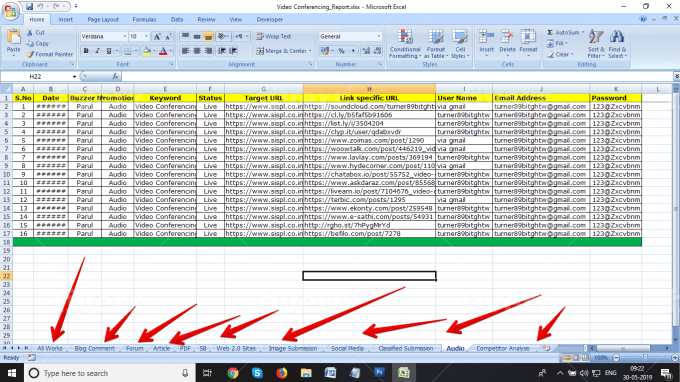Switch to Blog Comment sheet
This screenshot has width=680, height=382.
click(95, 348)
